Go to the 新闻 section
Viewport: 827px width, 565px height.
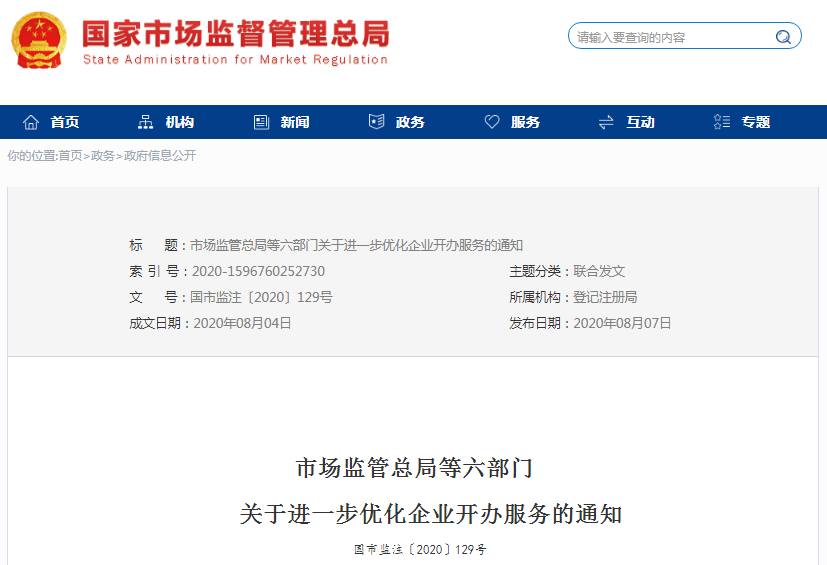click(x=295, y=122)
